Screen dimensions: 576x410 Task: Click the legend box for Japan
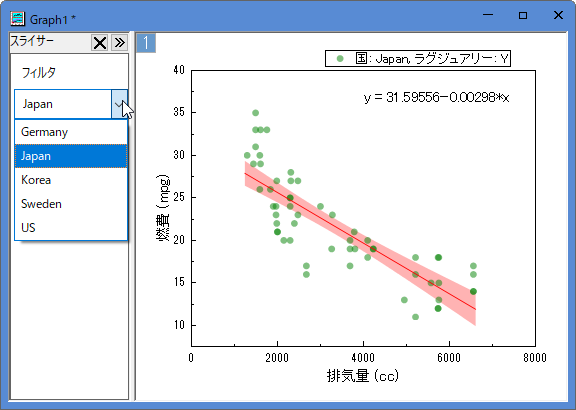coord(418,58)
